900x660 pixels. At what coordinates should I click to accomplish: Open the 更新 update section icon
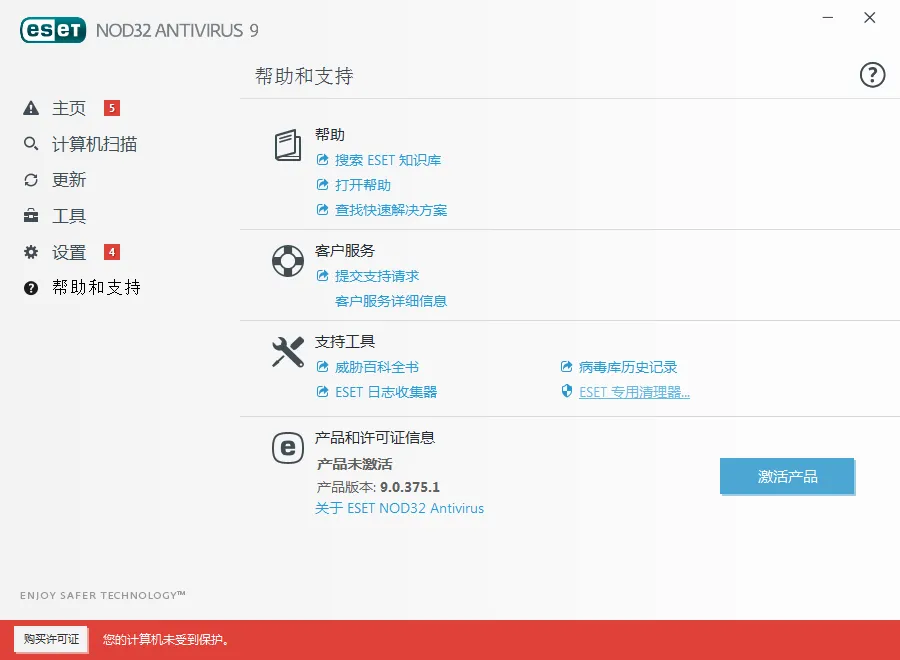(x=30, y=179)
